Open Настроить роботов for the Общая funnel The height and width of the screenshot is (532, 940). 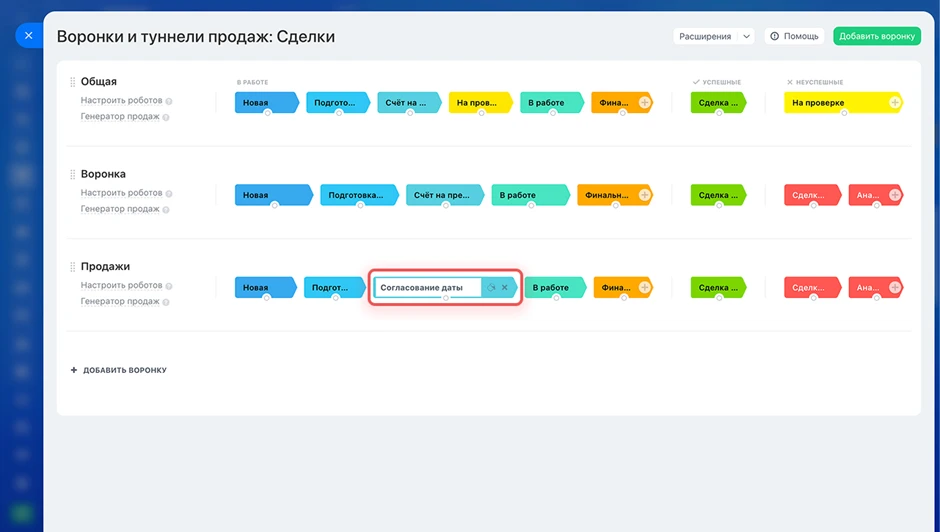coord(121,101)
